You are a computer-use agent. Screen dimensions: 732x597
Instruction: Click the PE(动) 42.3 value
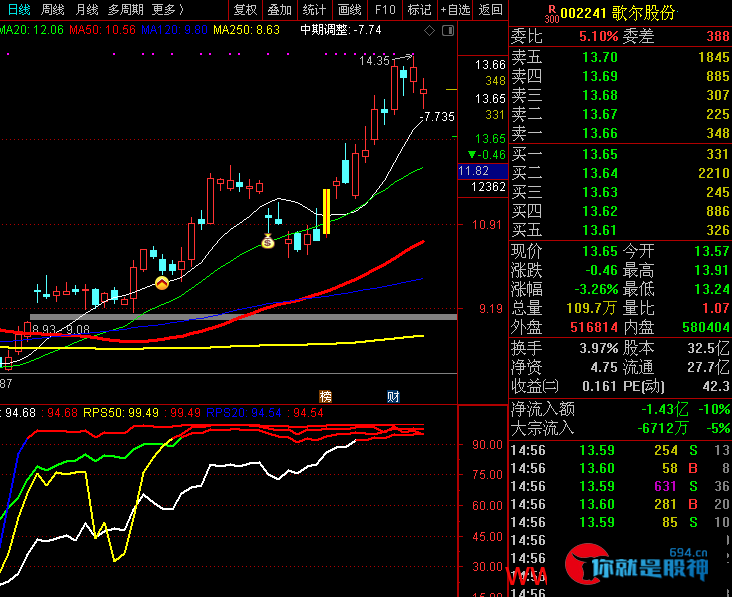[716, 386]
